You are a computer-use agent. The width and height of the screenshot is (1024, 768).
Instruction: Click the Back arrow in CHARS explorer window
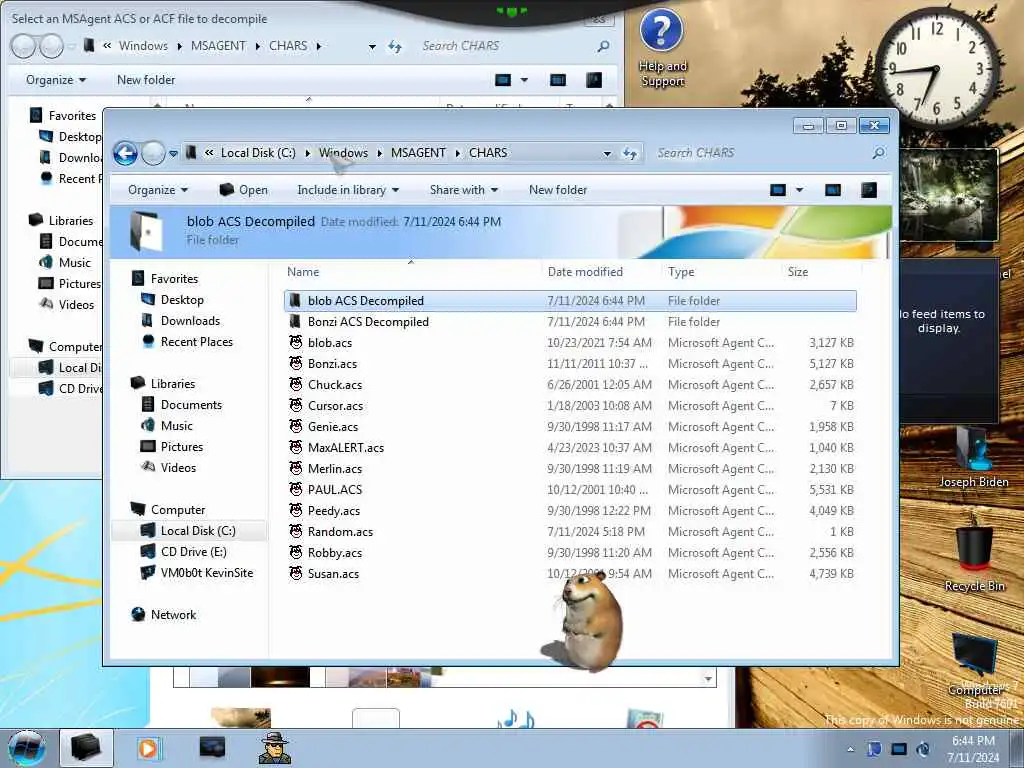tap(125, 153)
